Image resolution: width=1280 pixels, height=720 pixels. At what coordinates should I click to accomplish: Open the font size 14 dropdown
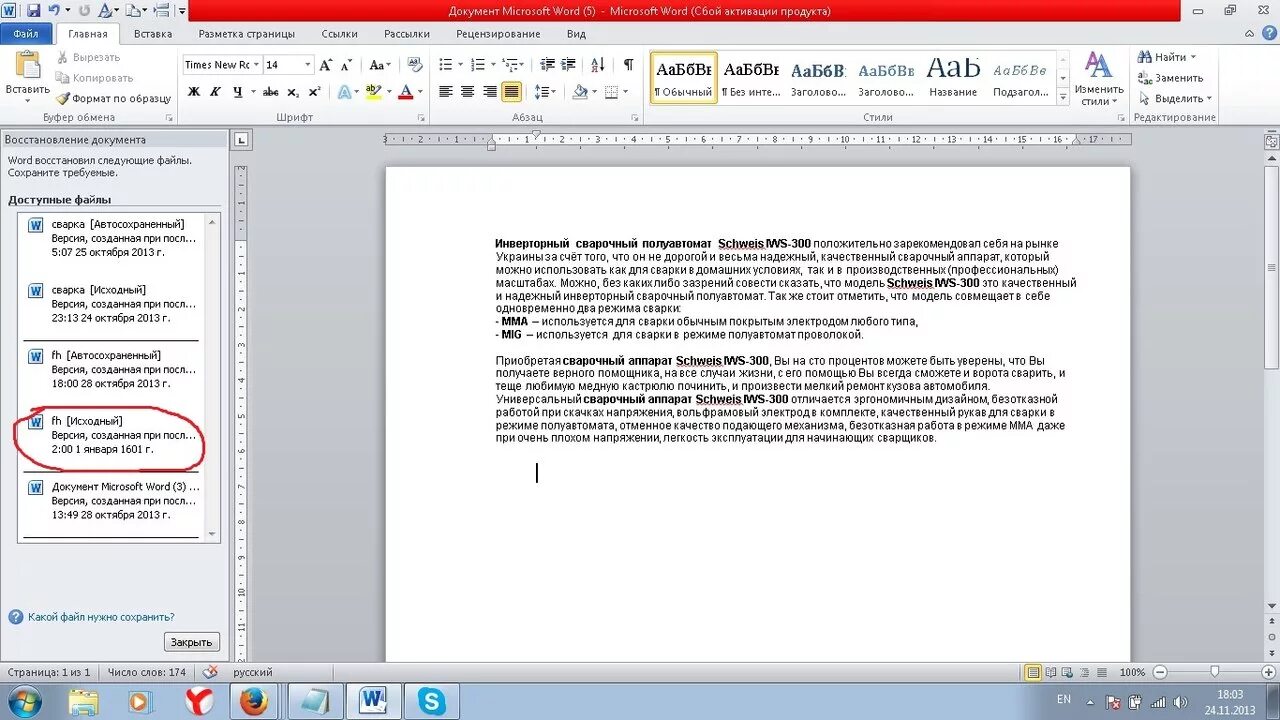click(307, 65)
